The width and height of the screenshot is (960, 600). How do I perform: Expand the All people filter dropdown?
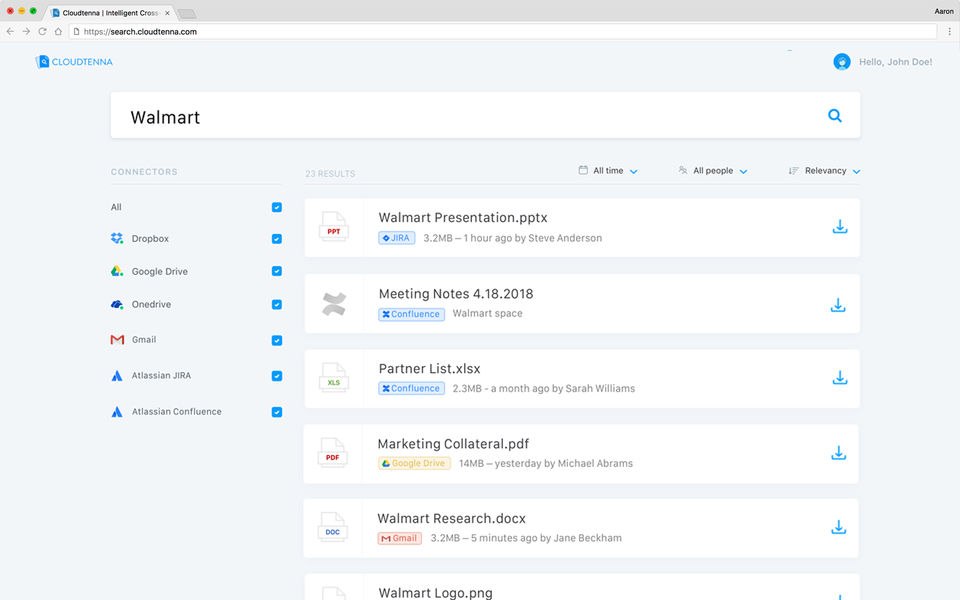713,171
